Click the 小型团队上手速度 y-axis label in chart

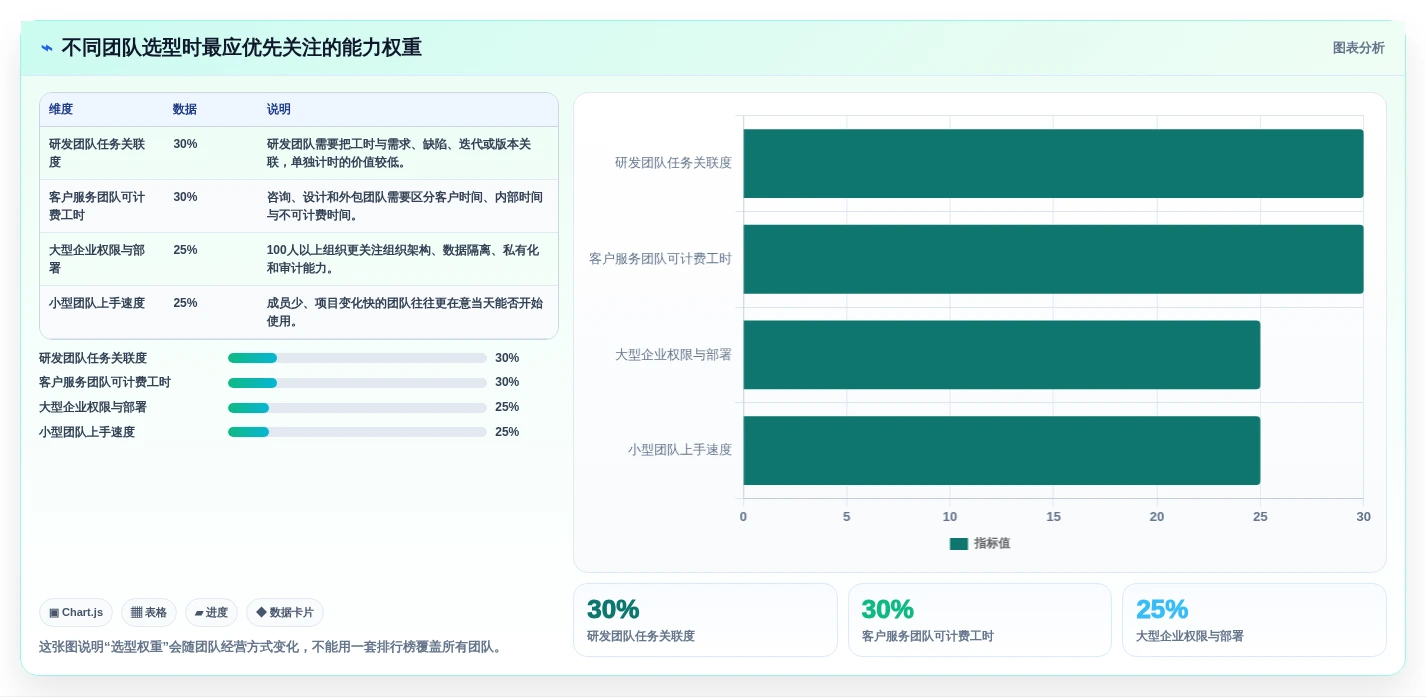(x=680, y=450)
